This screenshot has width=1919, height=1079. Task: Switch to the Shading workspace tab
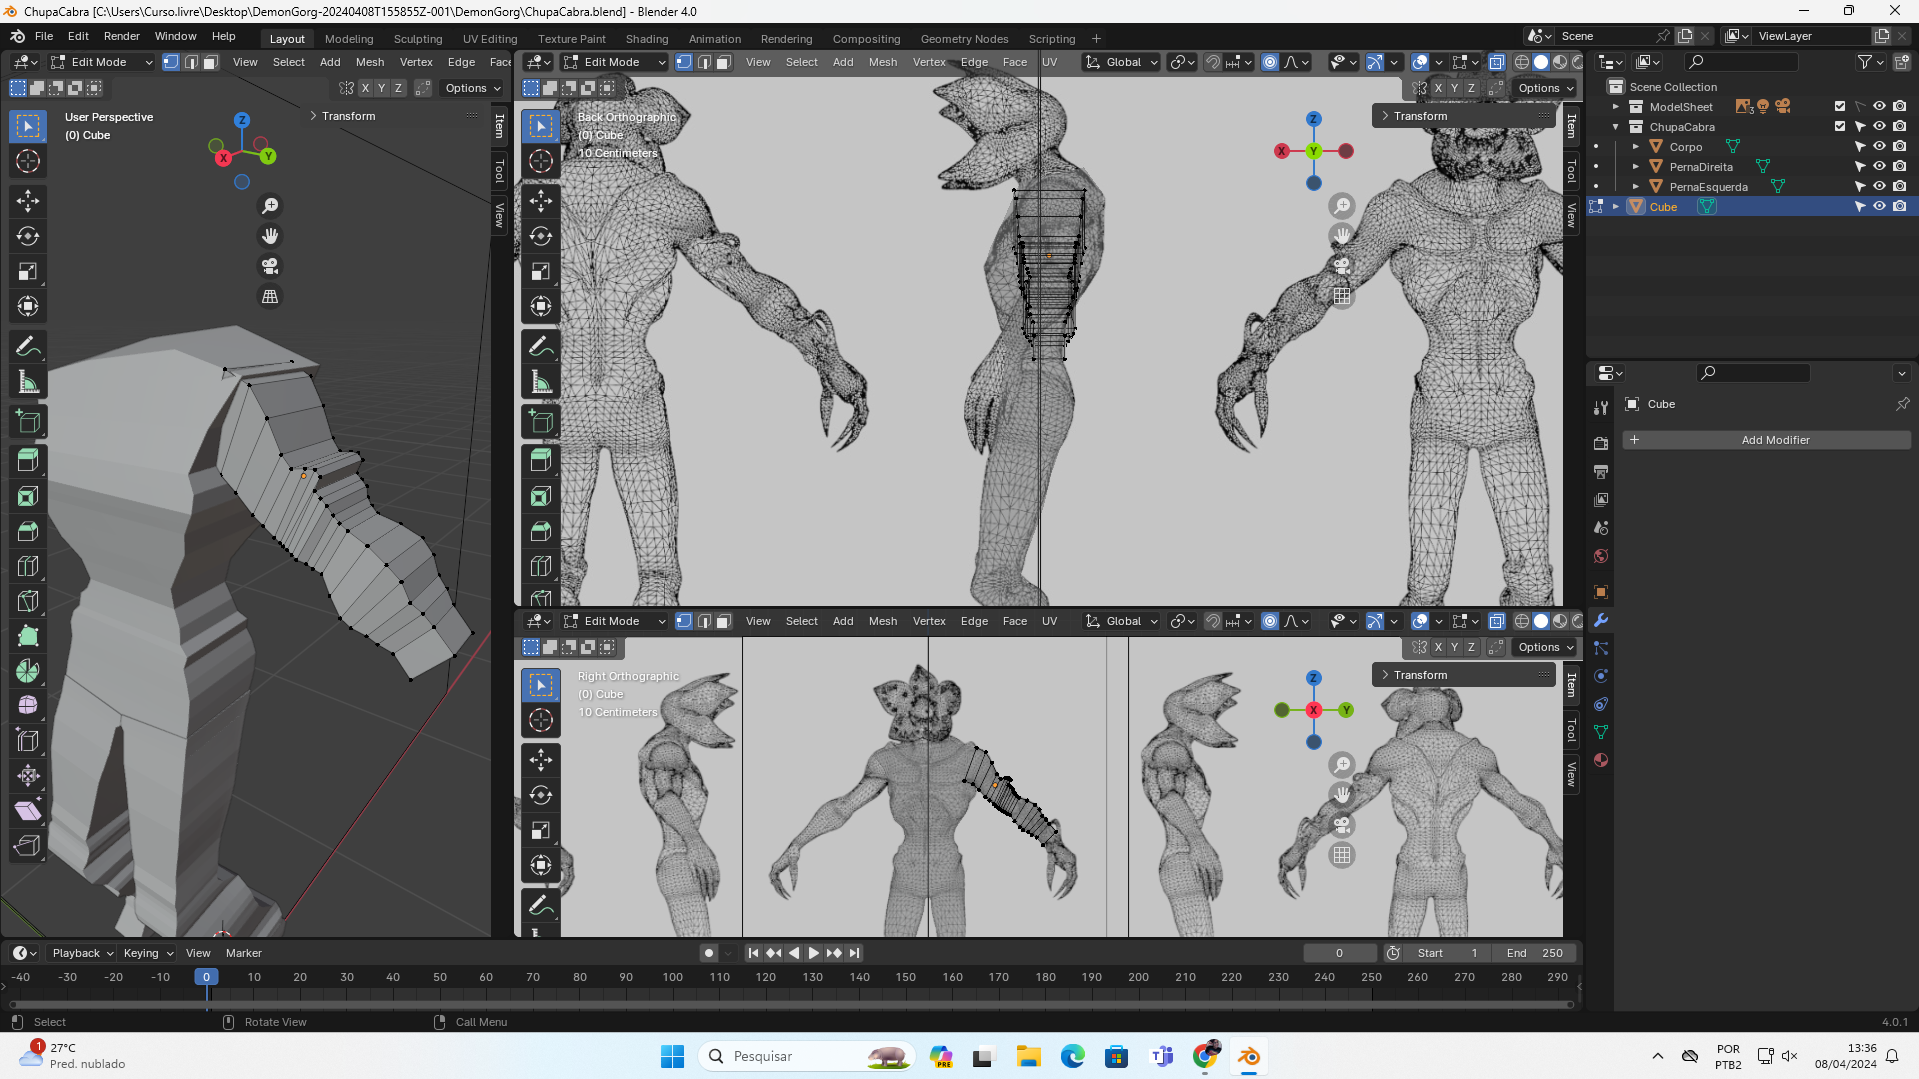click(647, 39)
